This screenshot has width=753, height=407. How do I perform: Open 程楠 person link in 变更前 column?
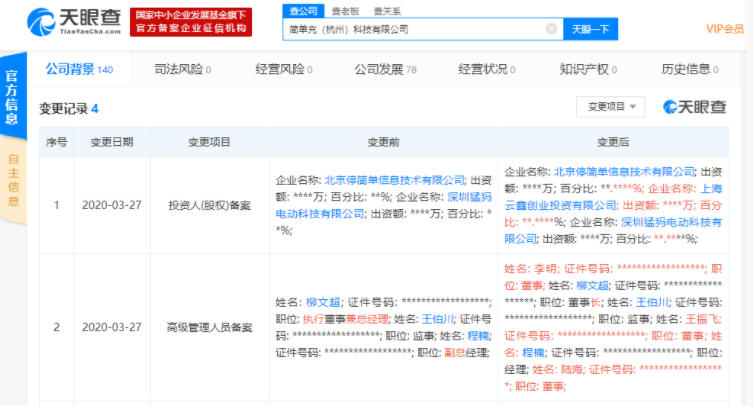tap(478, 336)
